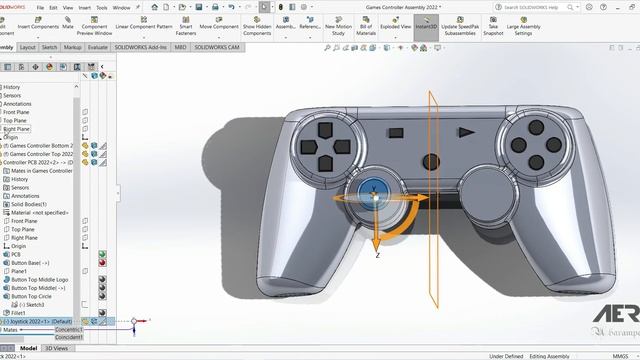Open Reference Geometry tool

coord(310,23)
